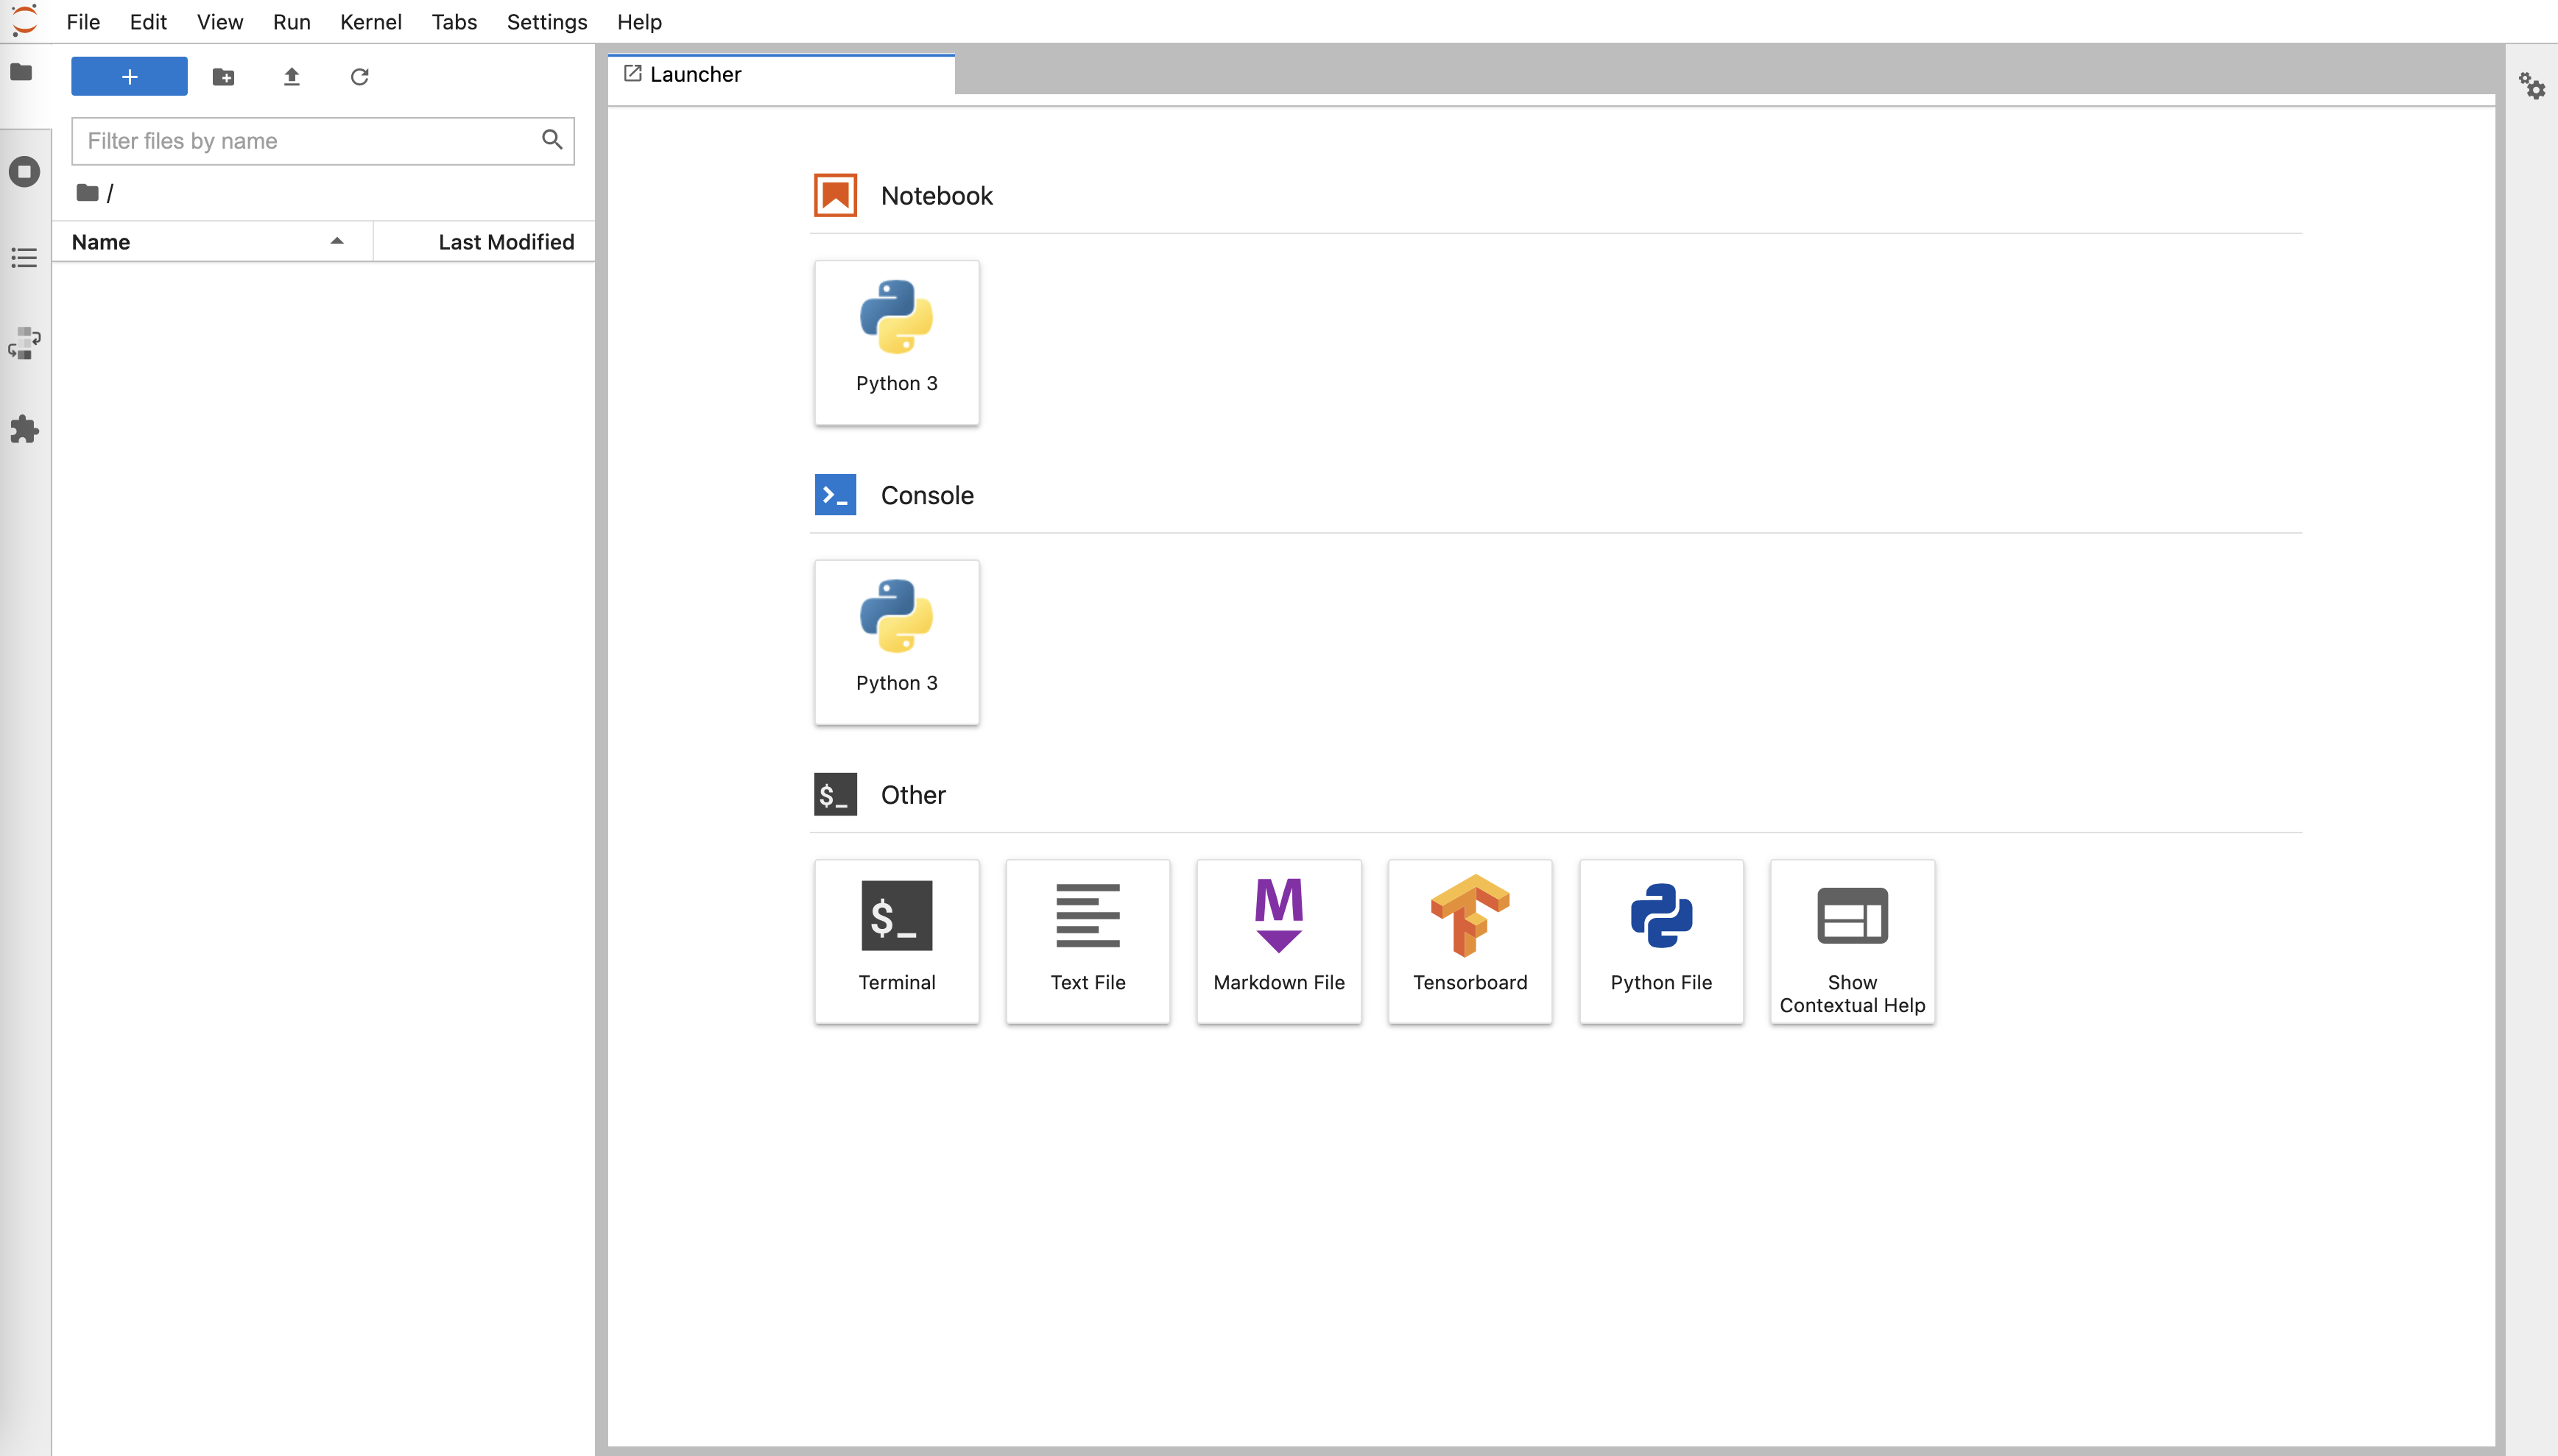Open the Edit menu
The height and width of the screenshot is (1456, 2558).
coord(148,22)
